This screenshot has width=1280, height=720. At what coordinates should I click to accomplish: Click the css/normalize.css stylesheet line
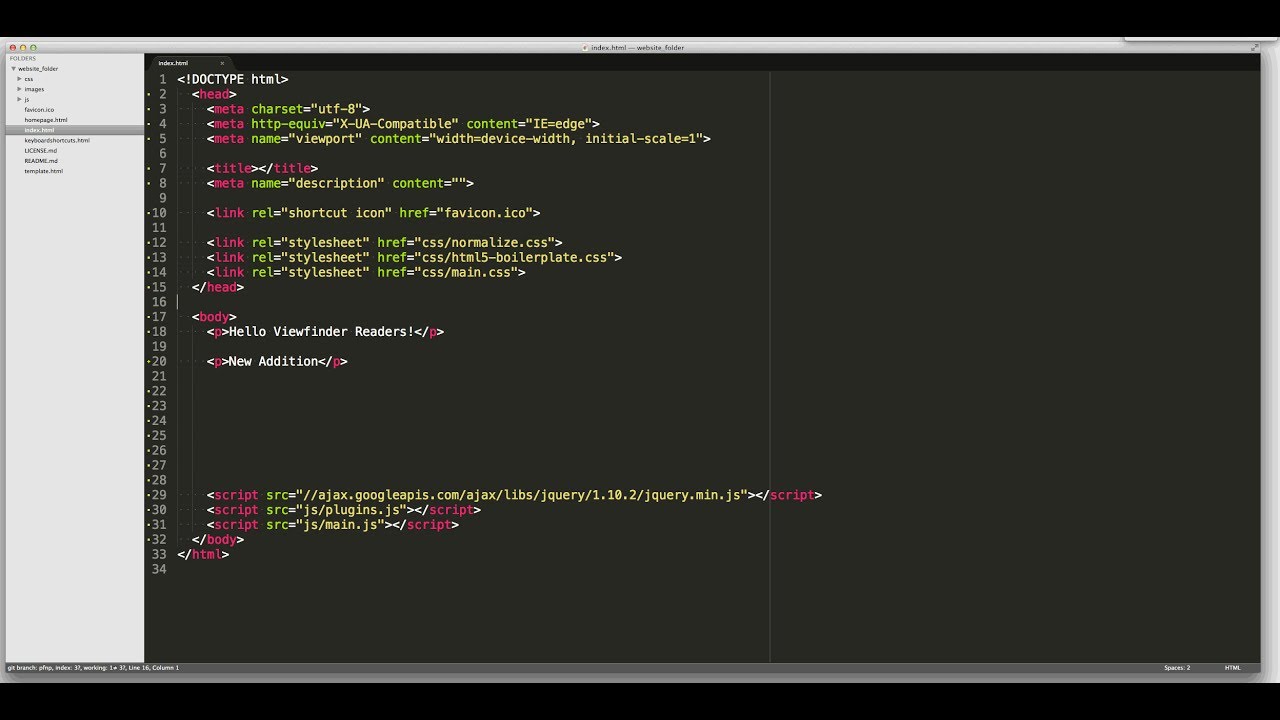point(385,242)
